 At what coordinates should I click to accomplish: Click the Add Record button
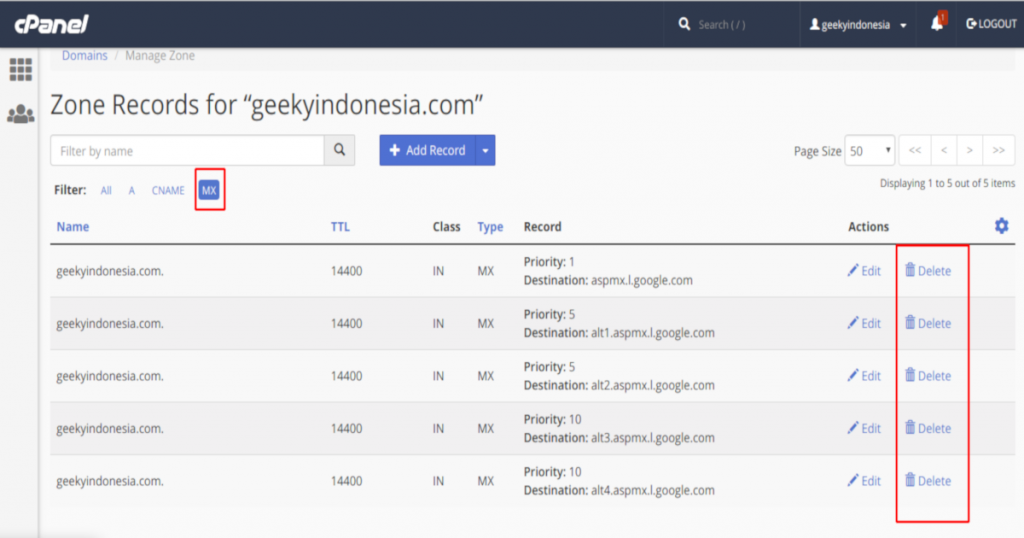tap(428, 150)
